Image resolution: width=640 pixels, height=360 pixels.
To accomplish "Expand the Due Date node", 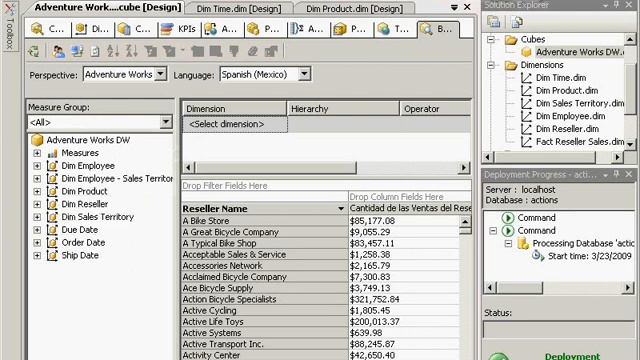I will (x=37, y=230).
